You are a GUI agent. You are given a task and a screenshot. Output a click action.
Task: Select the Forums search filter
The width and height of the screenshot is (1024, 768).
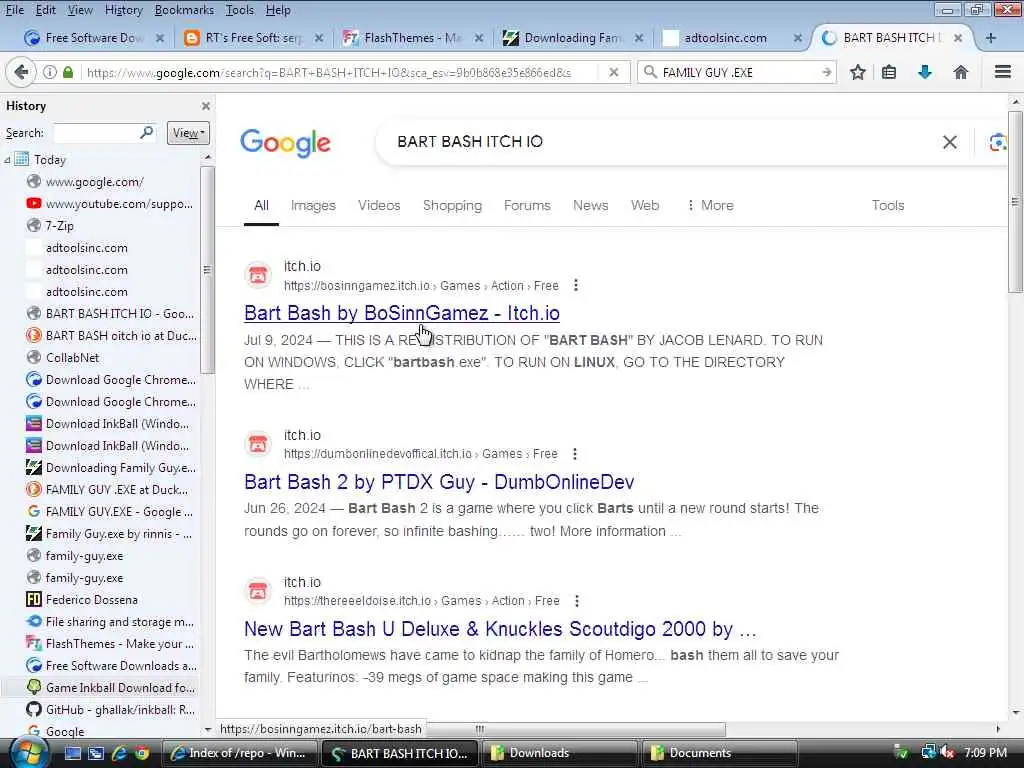click(x=527, y=205)
